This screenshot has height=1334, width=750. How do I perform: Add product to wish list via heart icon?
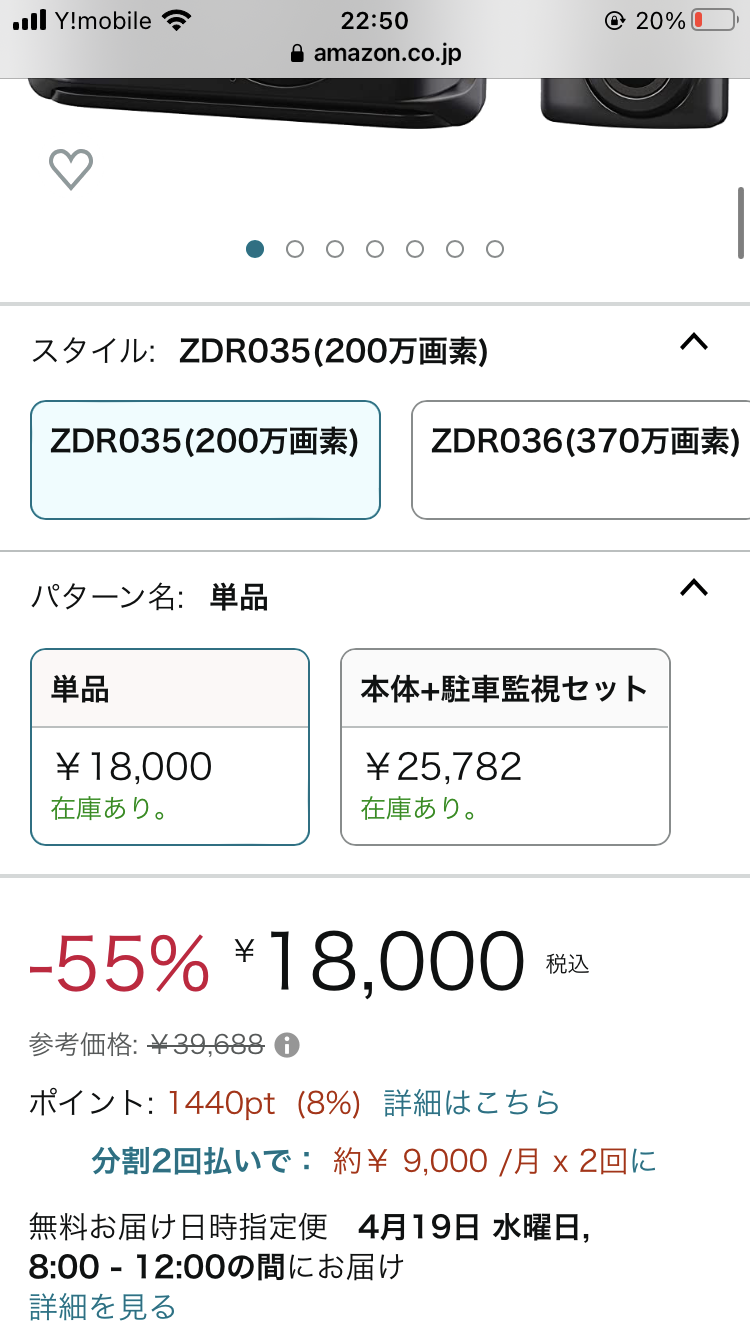70,168
